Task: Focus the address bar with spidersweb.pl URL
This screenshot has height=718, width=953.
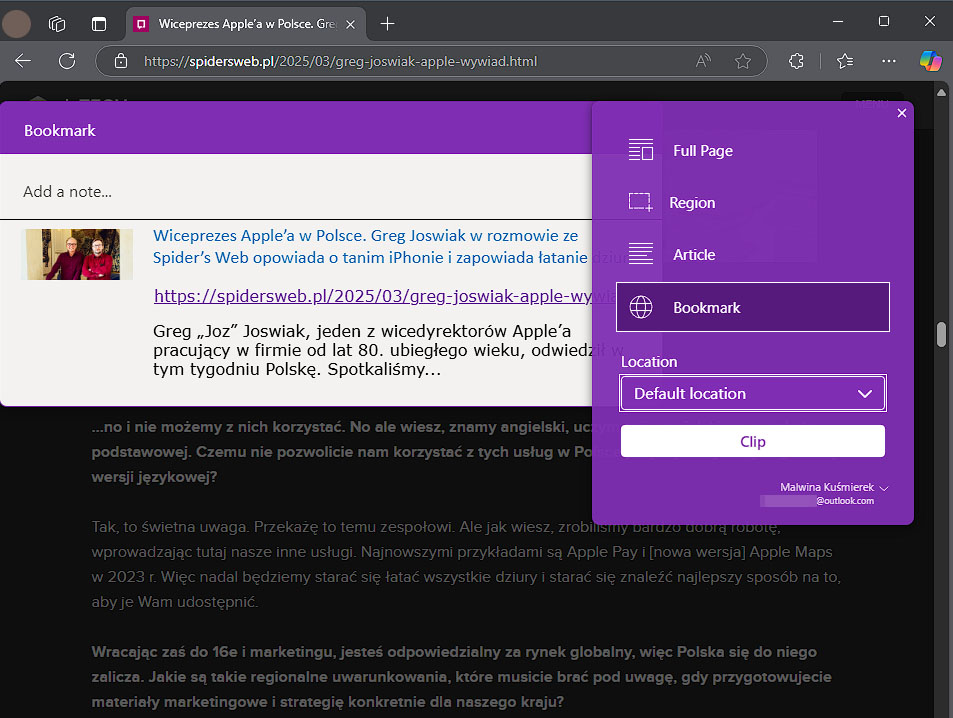Action: (x=340, y=61)
